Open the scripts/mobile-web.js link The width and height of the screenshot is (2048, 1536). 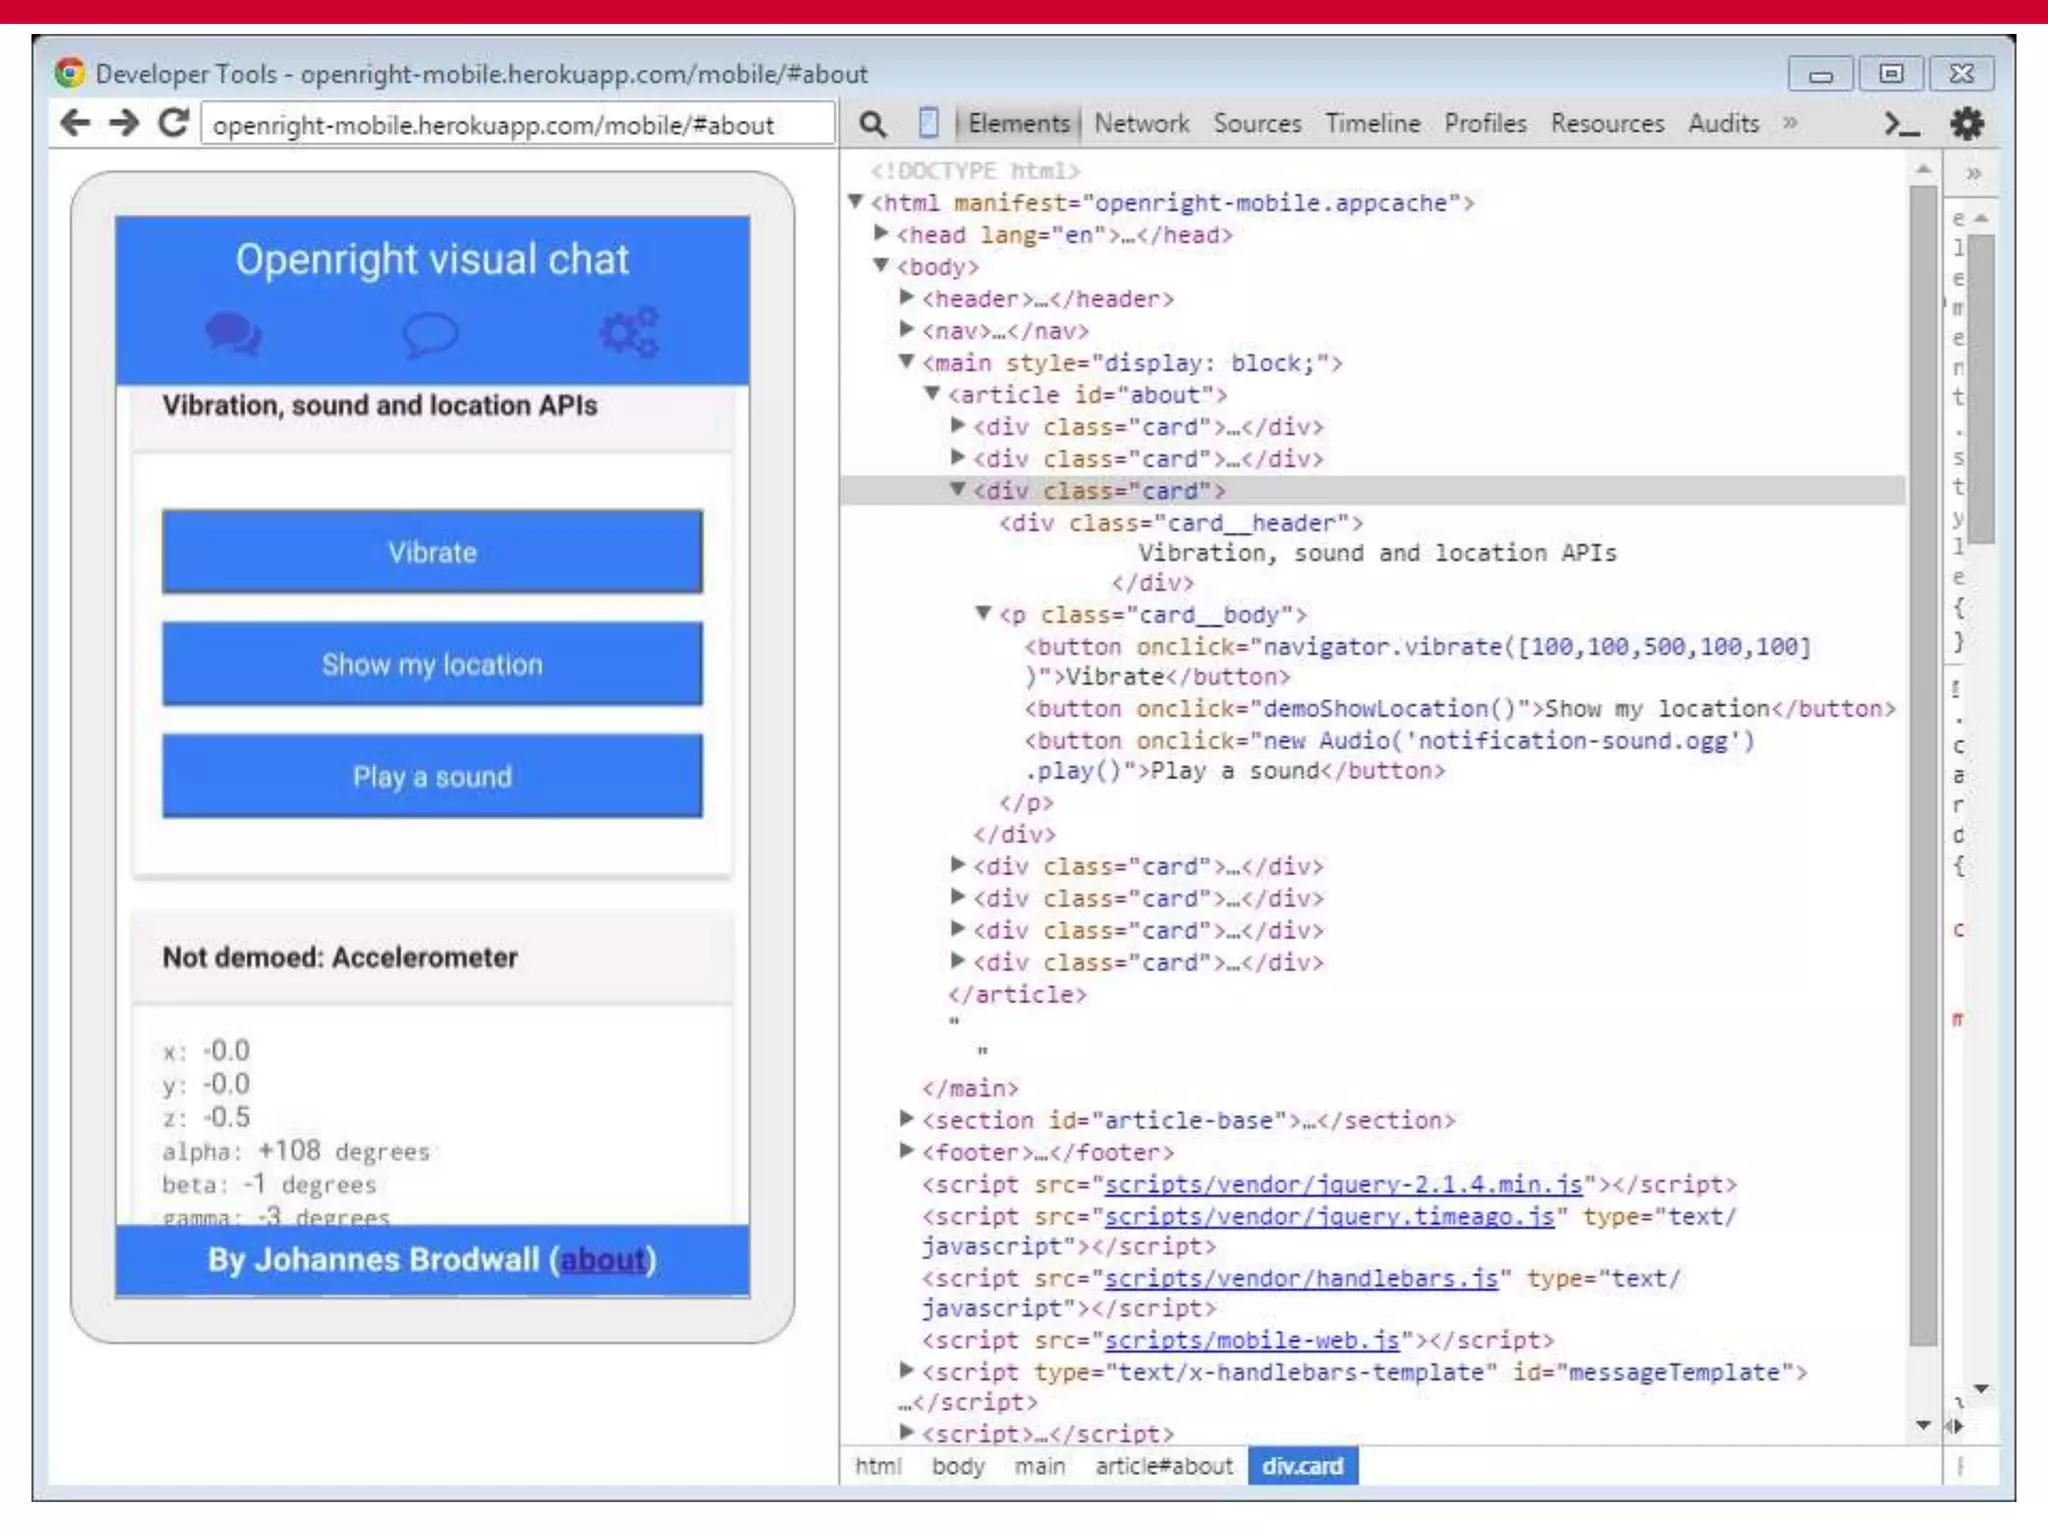click(1251, 1340)
